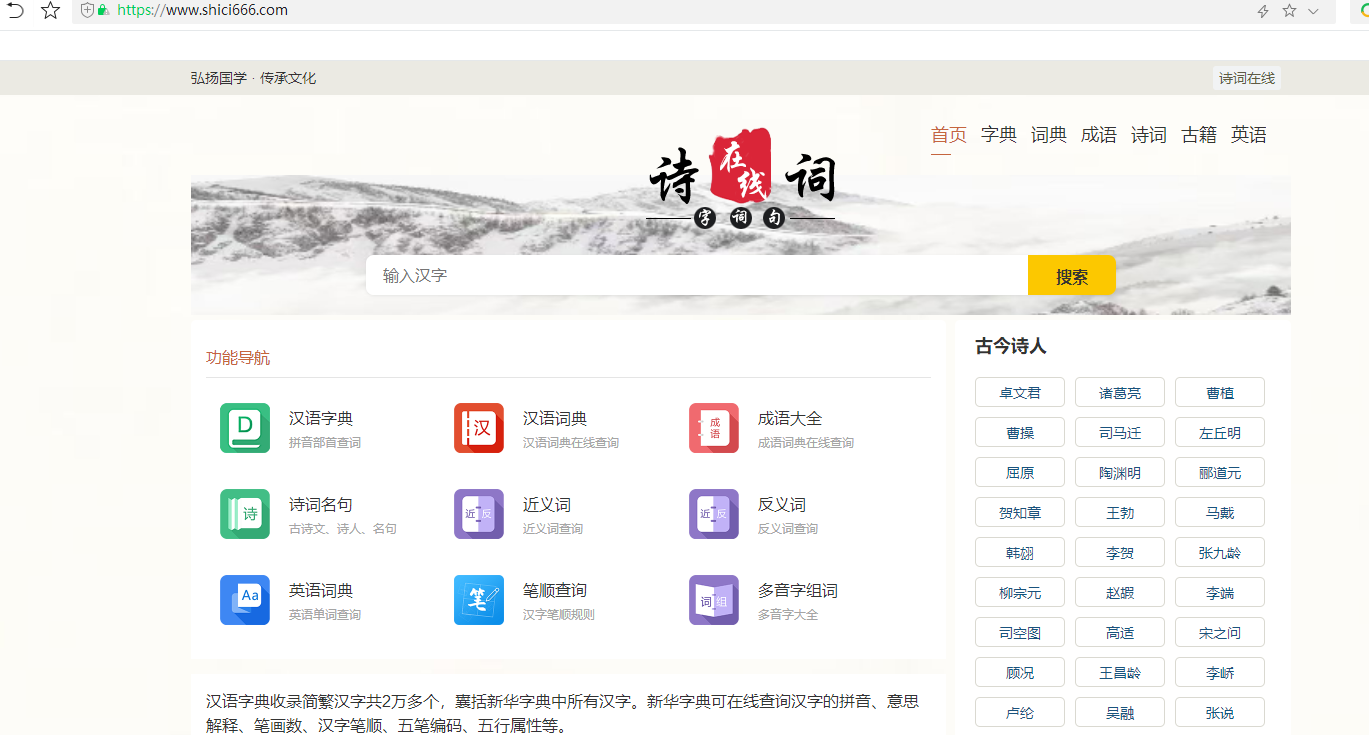Click the 英语词典 English dictionary icon
The image size is (1369, 735).
(x=245, y=600)
